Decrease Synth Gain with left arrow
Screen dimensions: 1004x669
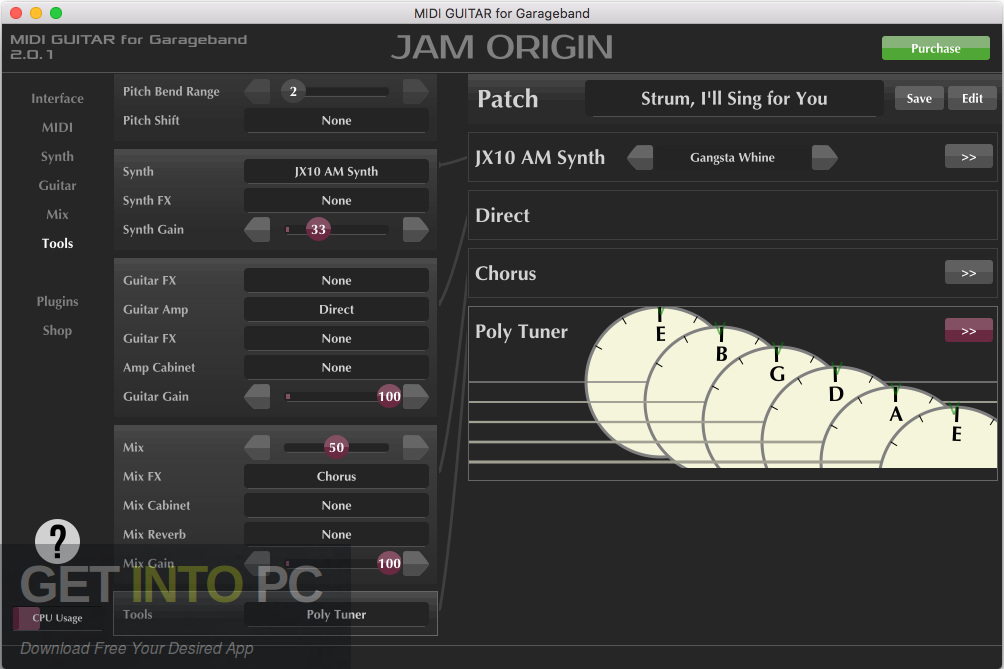(257, 229)
